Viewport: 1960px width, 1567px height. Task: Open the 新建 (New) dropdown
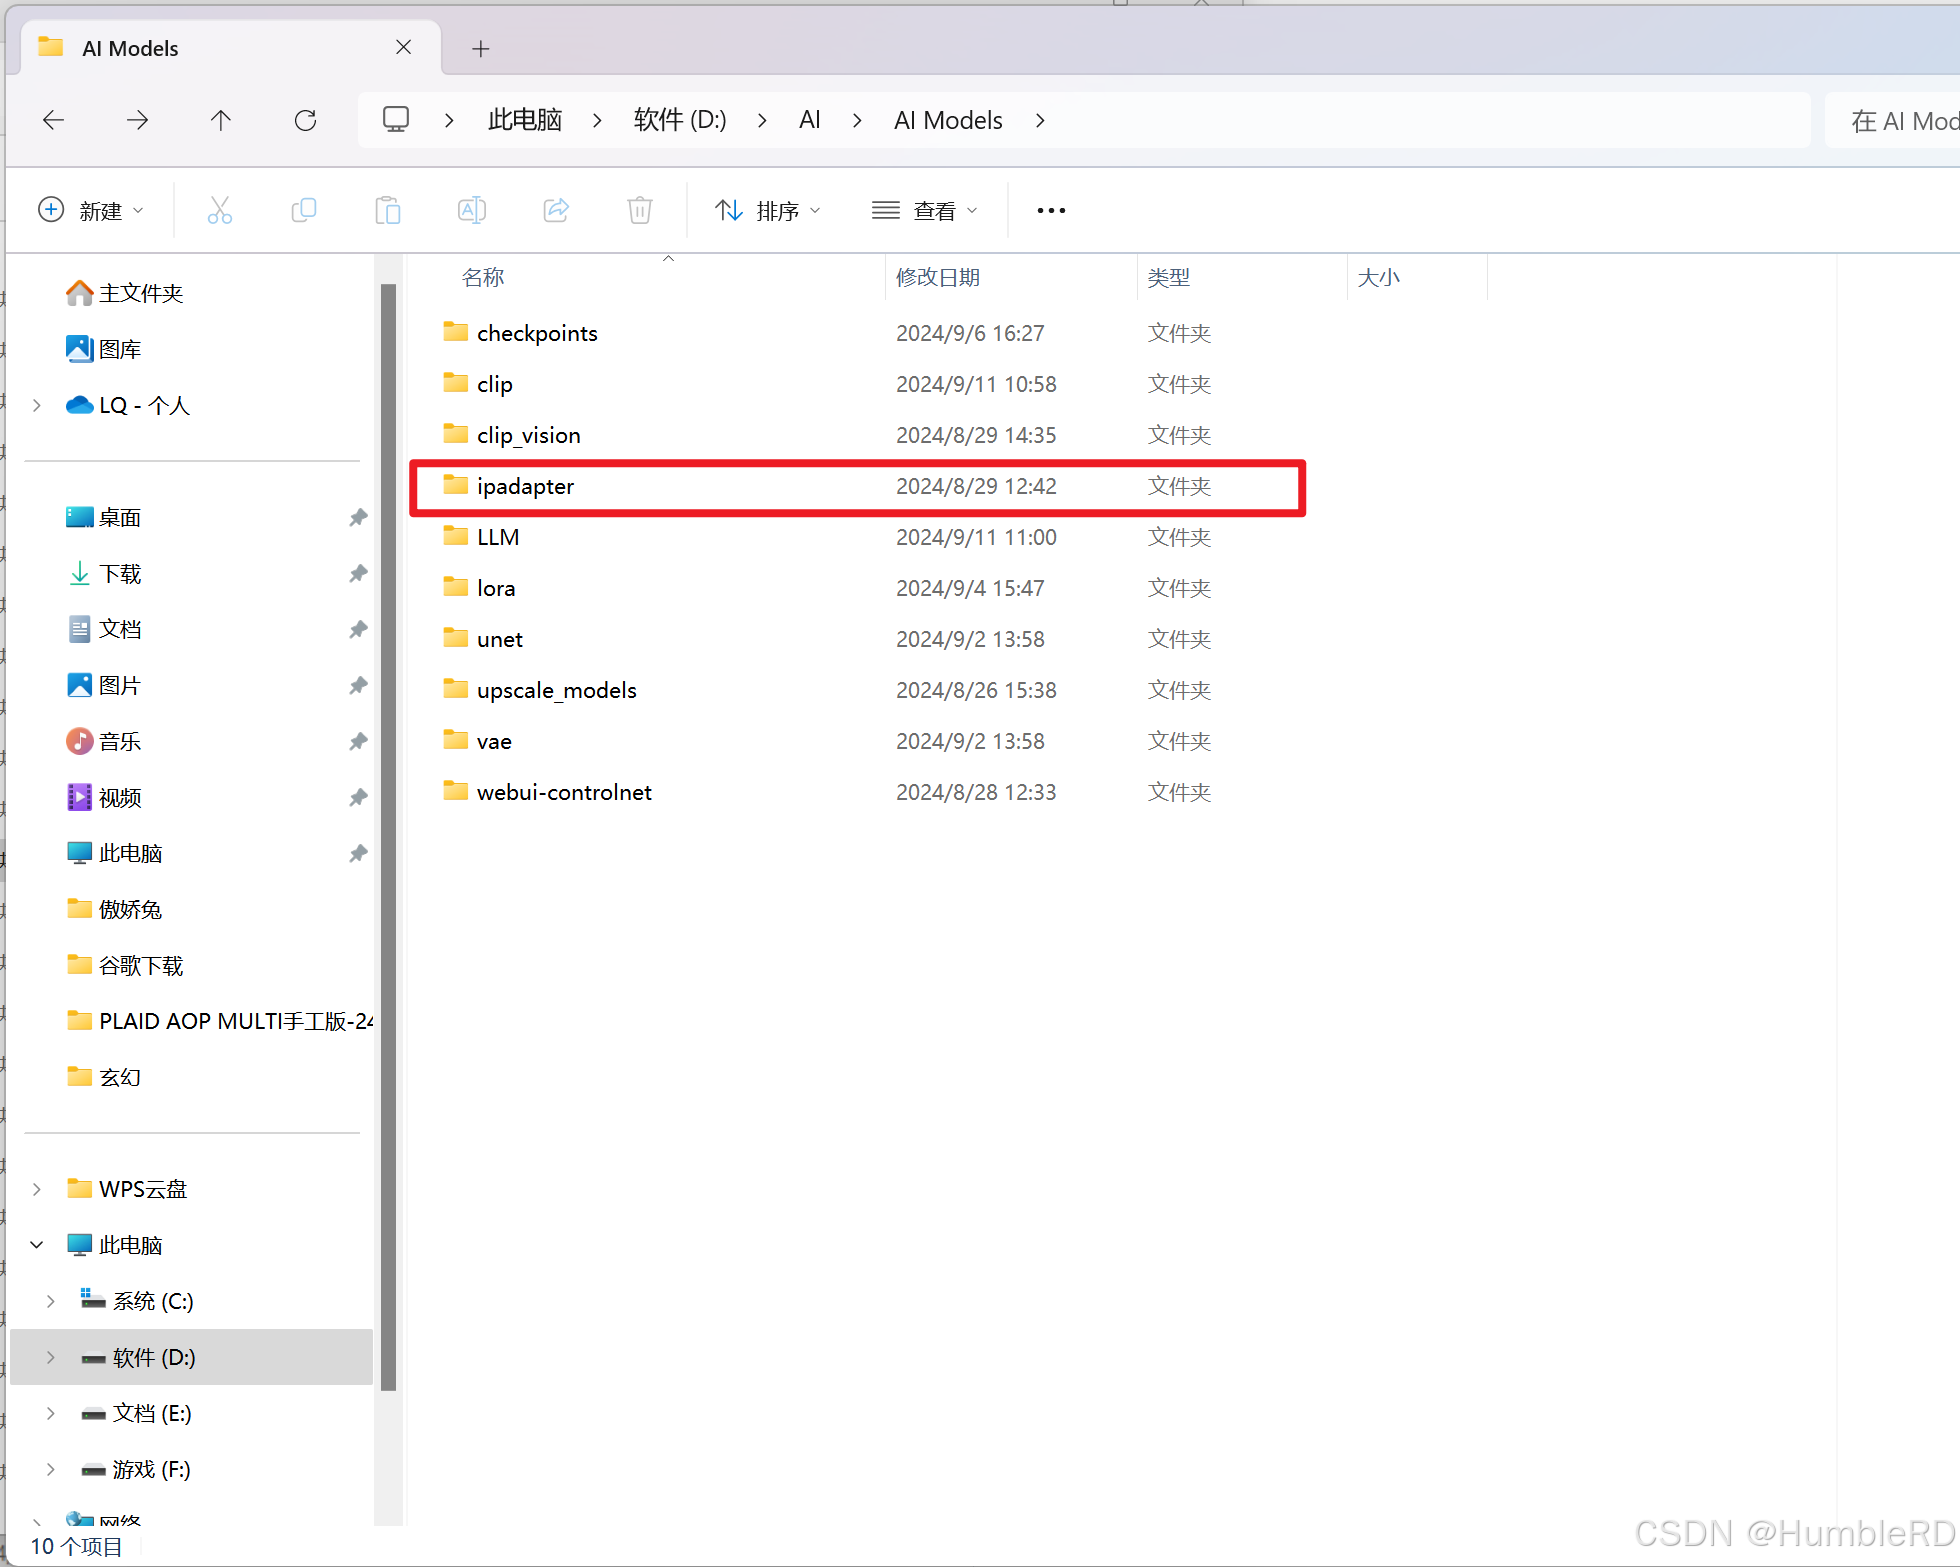[x=91, y=210]
